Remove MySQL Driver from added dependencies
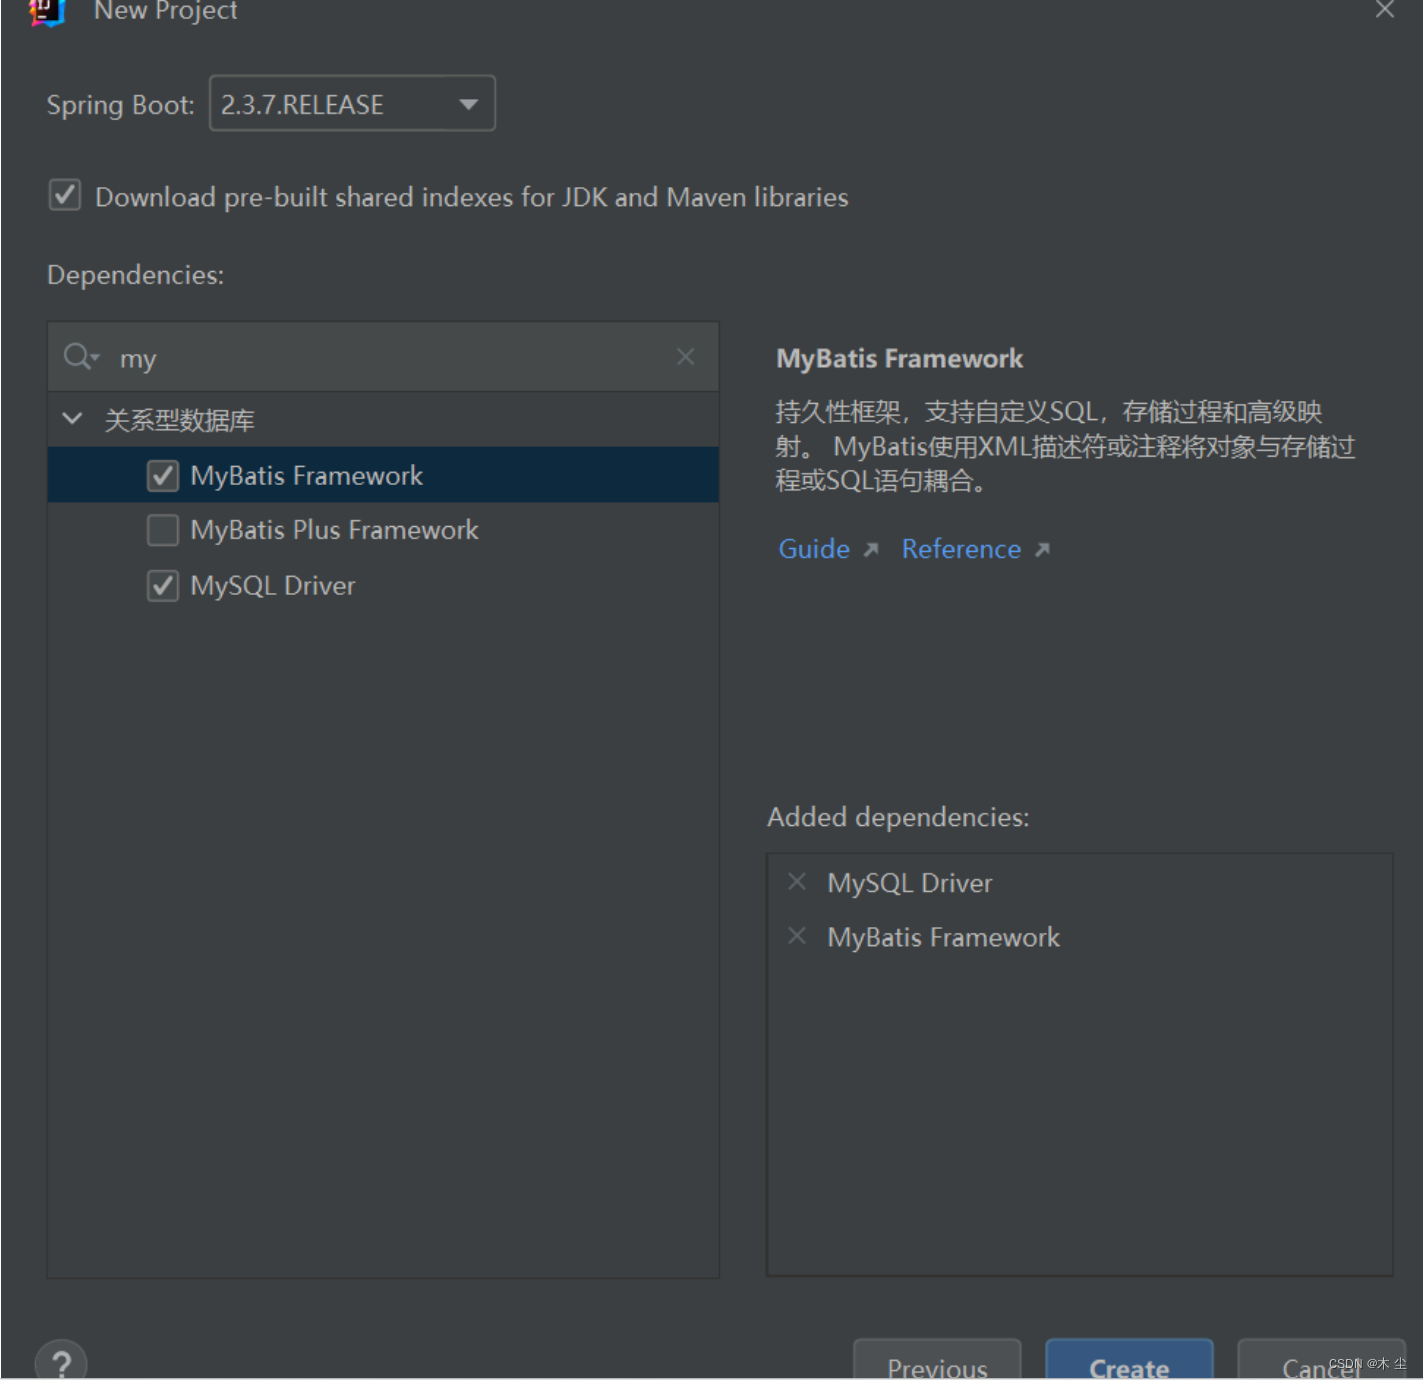The width and height of the screenshot is (1423, 1380). click(797, 882)
